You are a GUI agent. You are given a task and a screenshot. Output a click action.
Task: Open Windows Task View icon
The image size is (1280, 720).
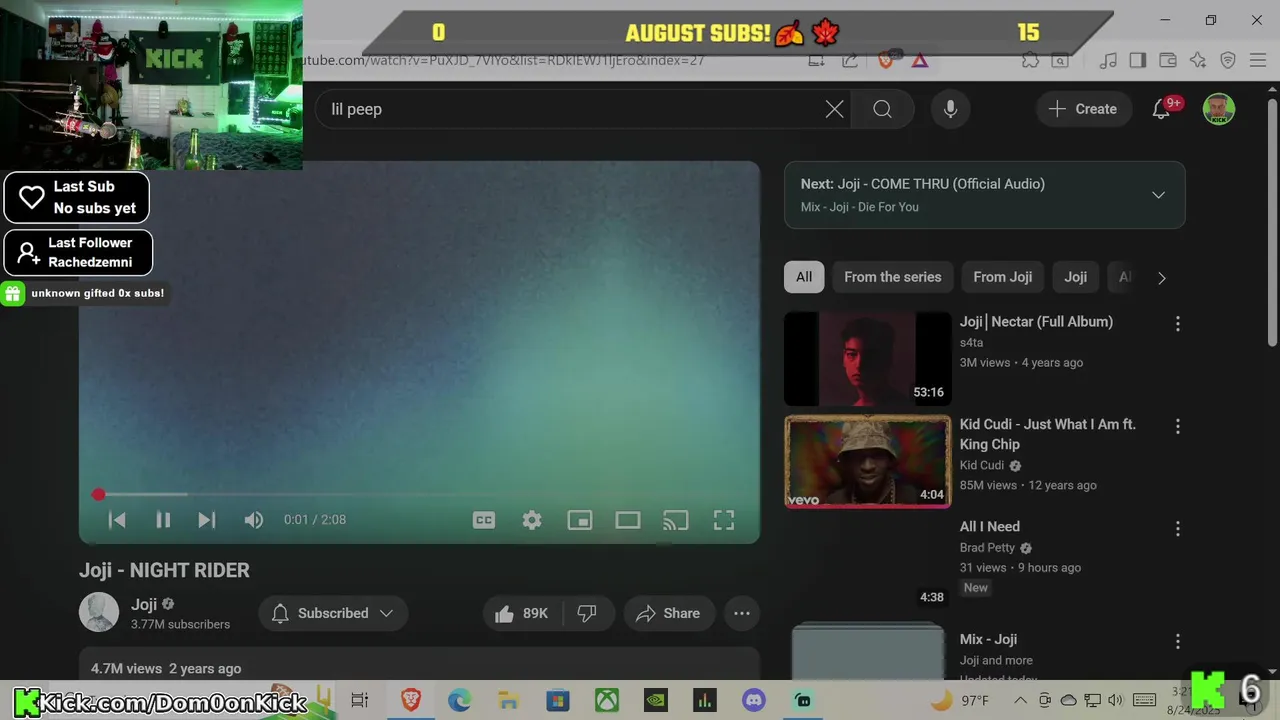pos(360,700)
